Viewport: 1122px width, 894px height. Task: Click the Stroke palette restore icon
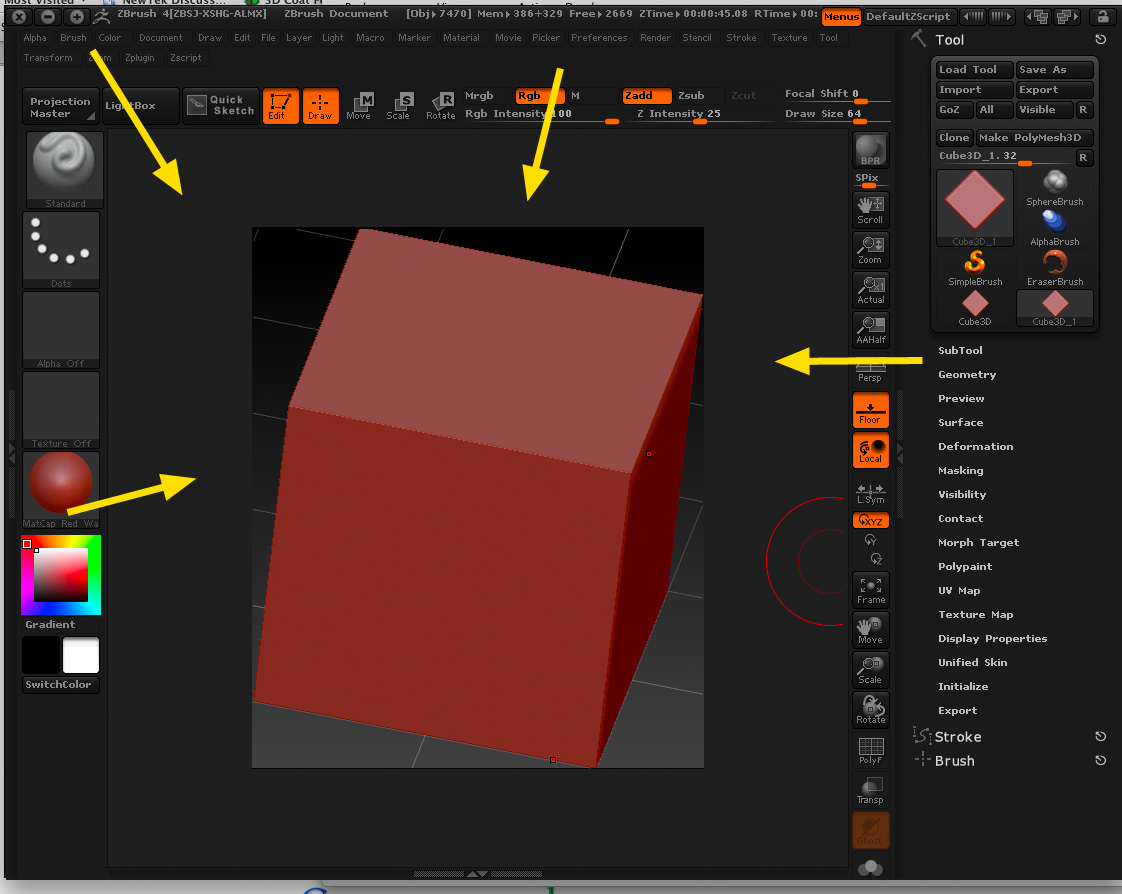click(1101, 737)
